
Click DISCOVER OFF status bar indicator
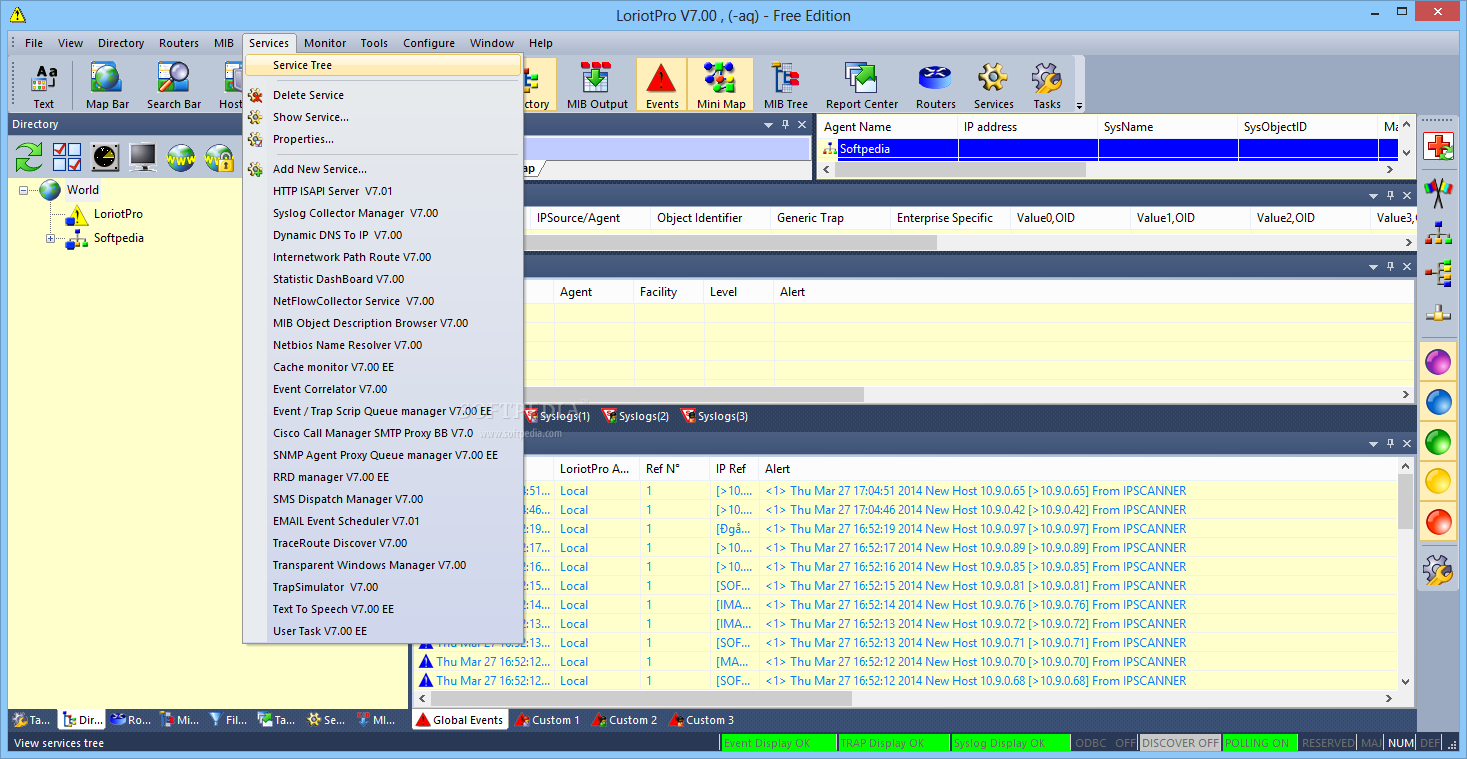(x=1181, y=743)
